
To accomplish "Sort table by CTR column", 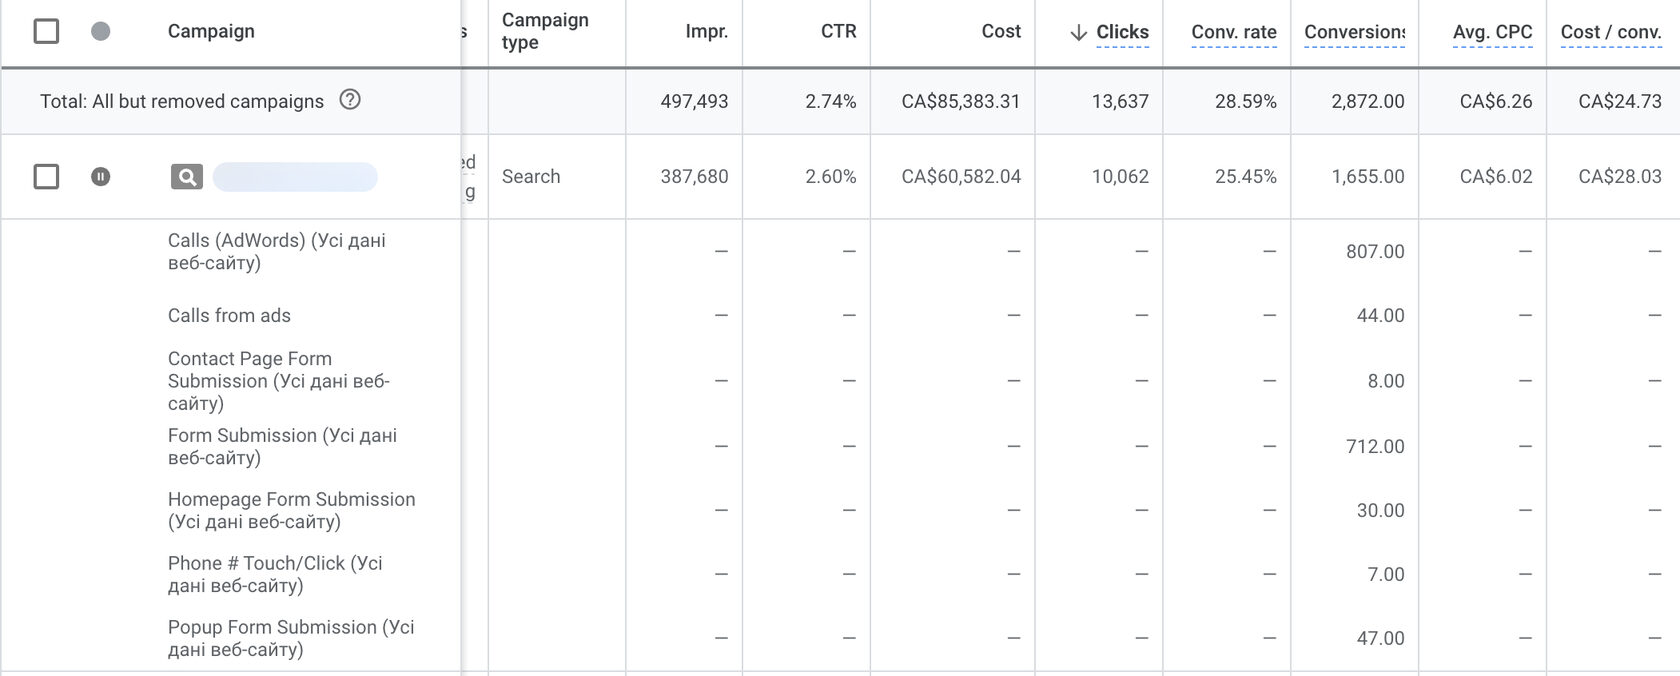I will click(838, 31).
